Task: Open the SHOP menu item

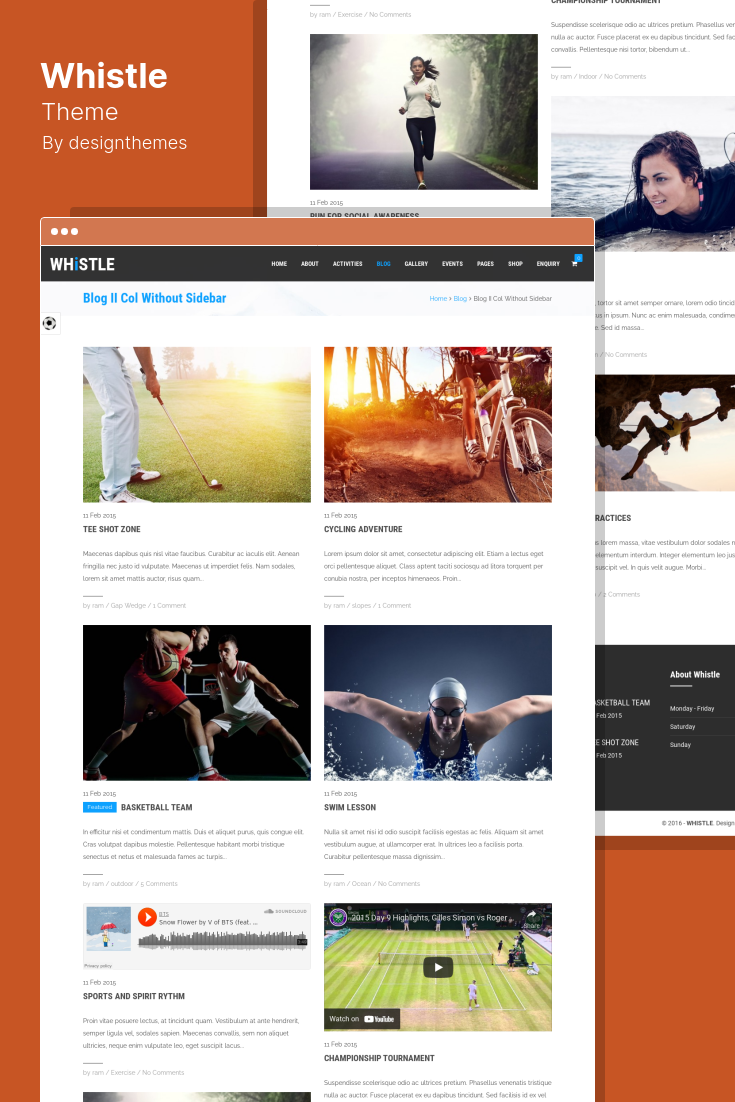Action: 516,264
